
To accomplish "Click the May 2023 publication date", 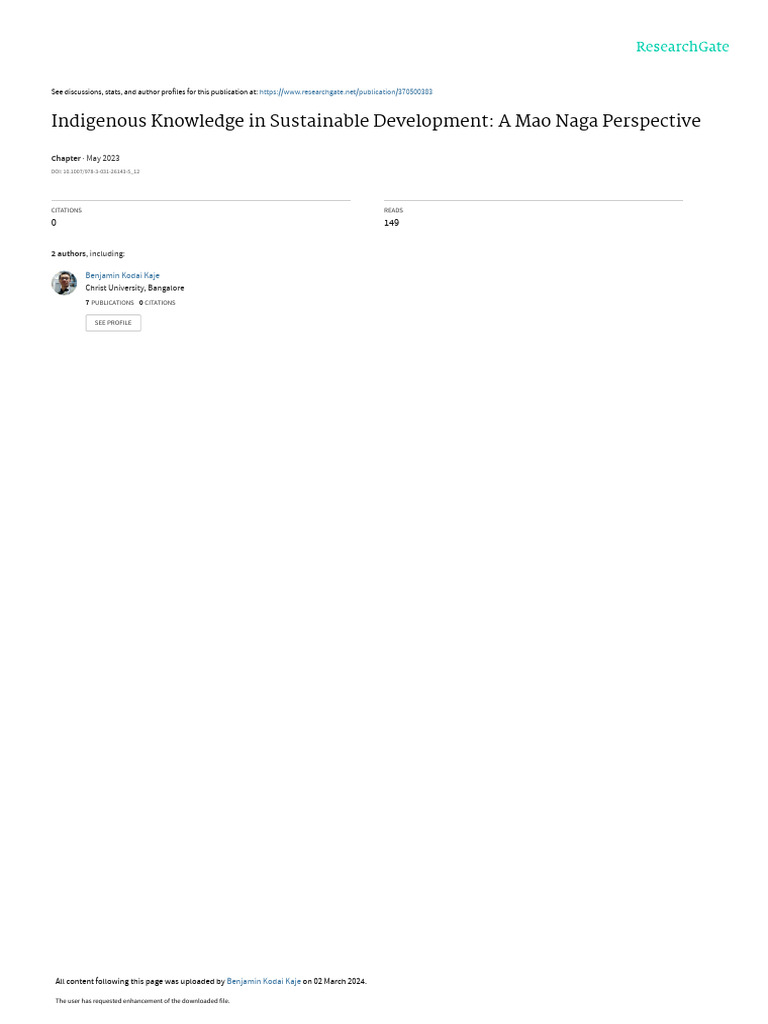I will [x=103, y=159].
